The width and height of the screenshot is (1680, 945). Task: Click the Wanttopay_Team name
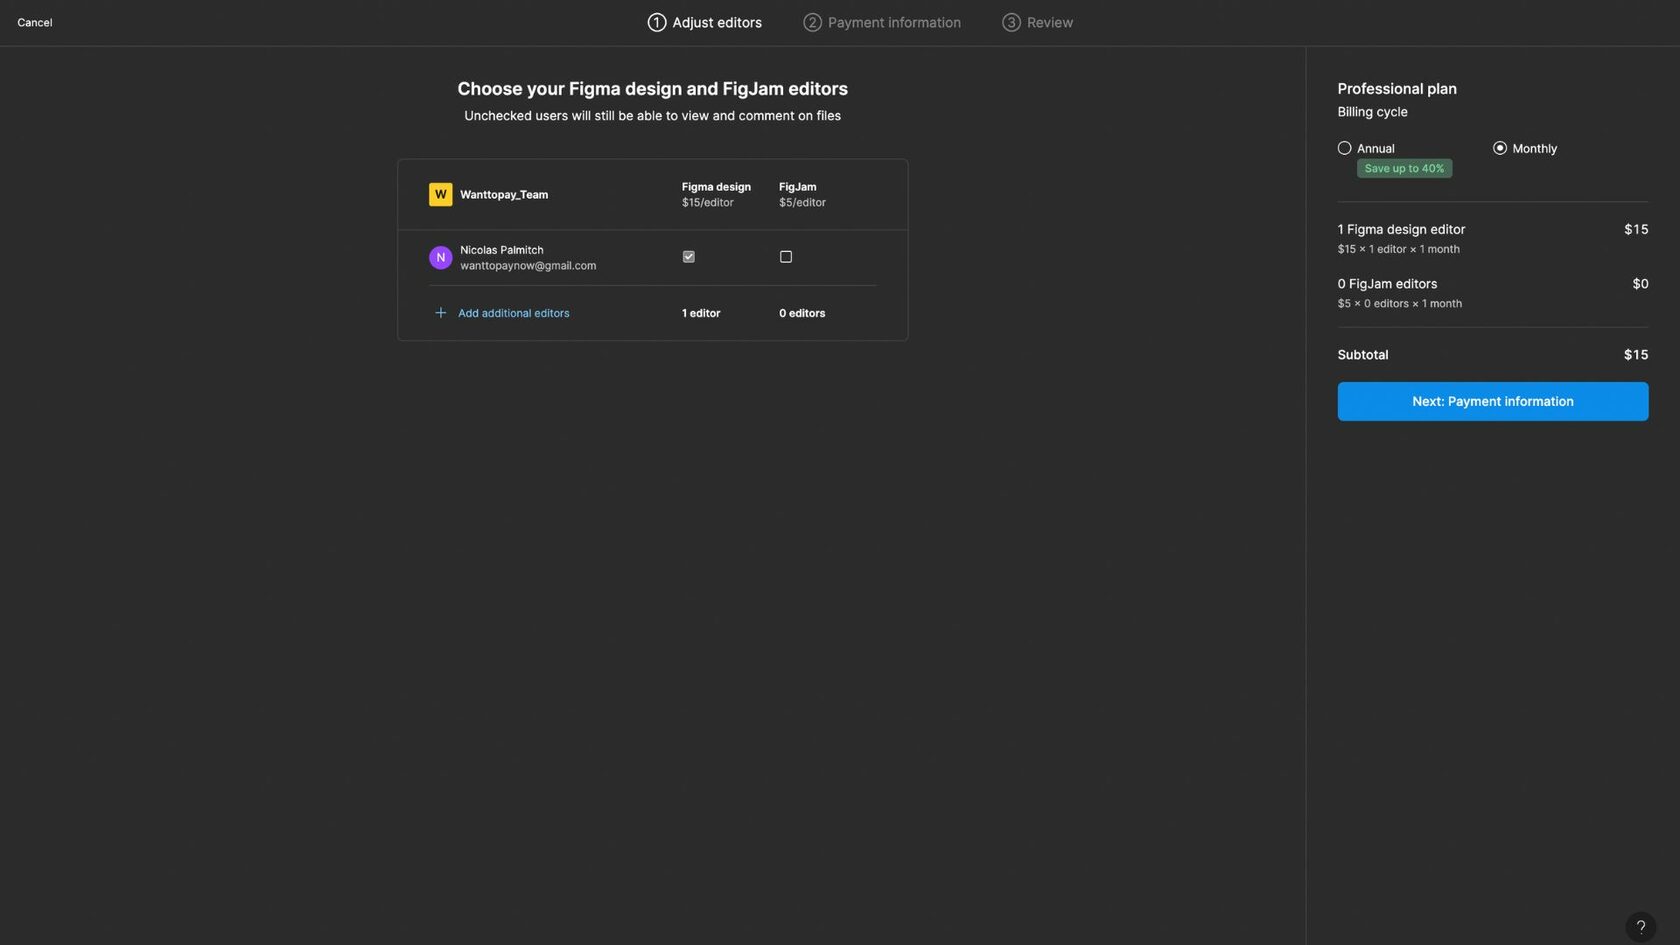click(x=504, y=195)
